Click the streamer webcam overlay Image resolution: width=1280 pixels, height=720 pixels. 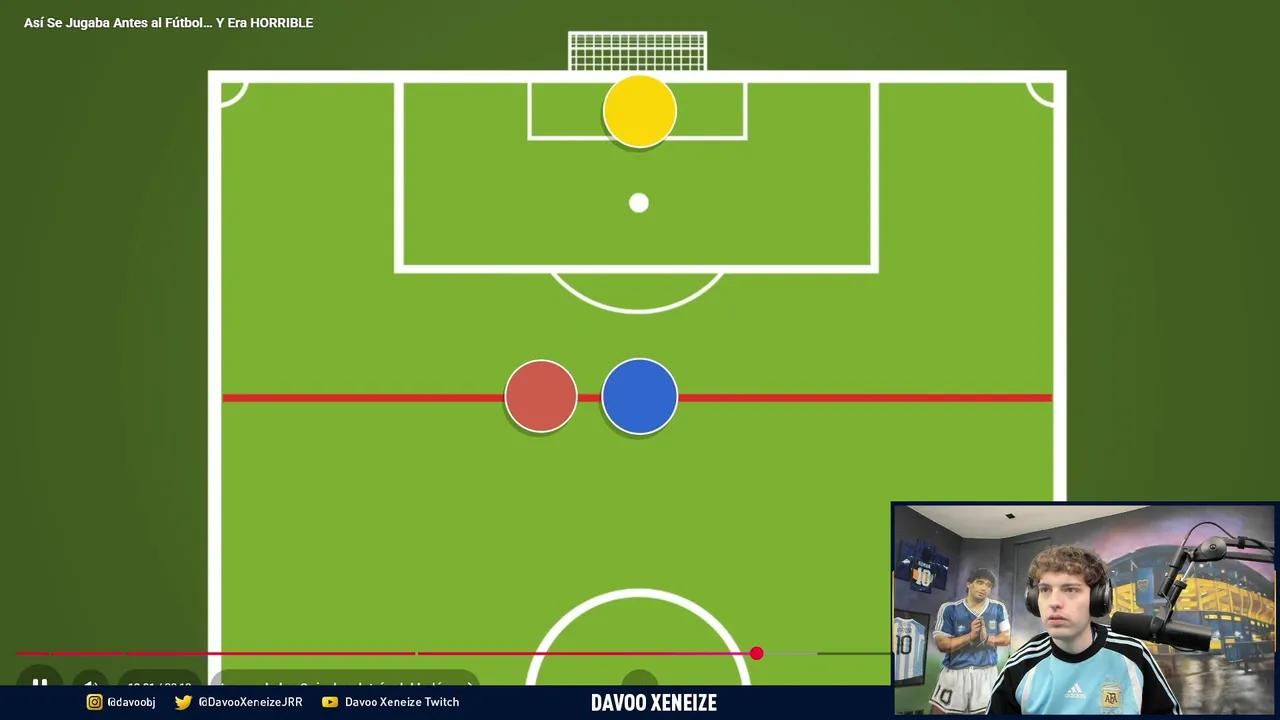(1083, 608)
